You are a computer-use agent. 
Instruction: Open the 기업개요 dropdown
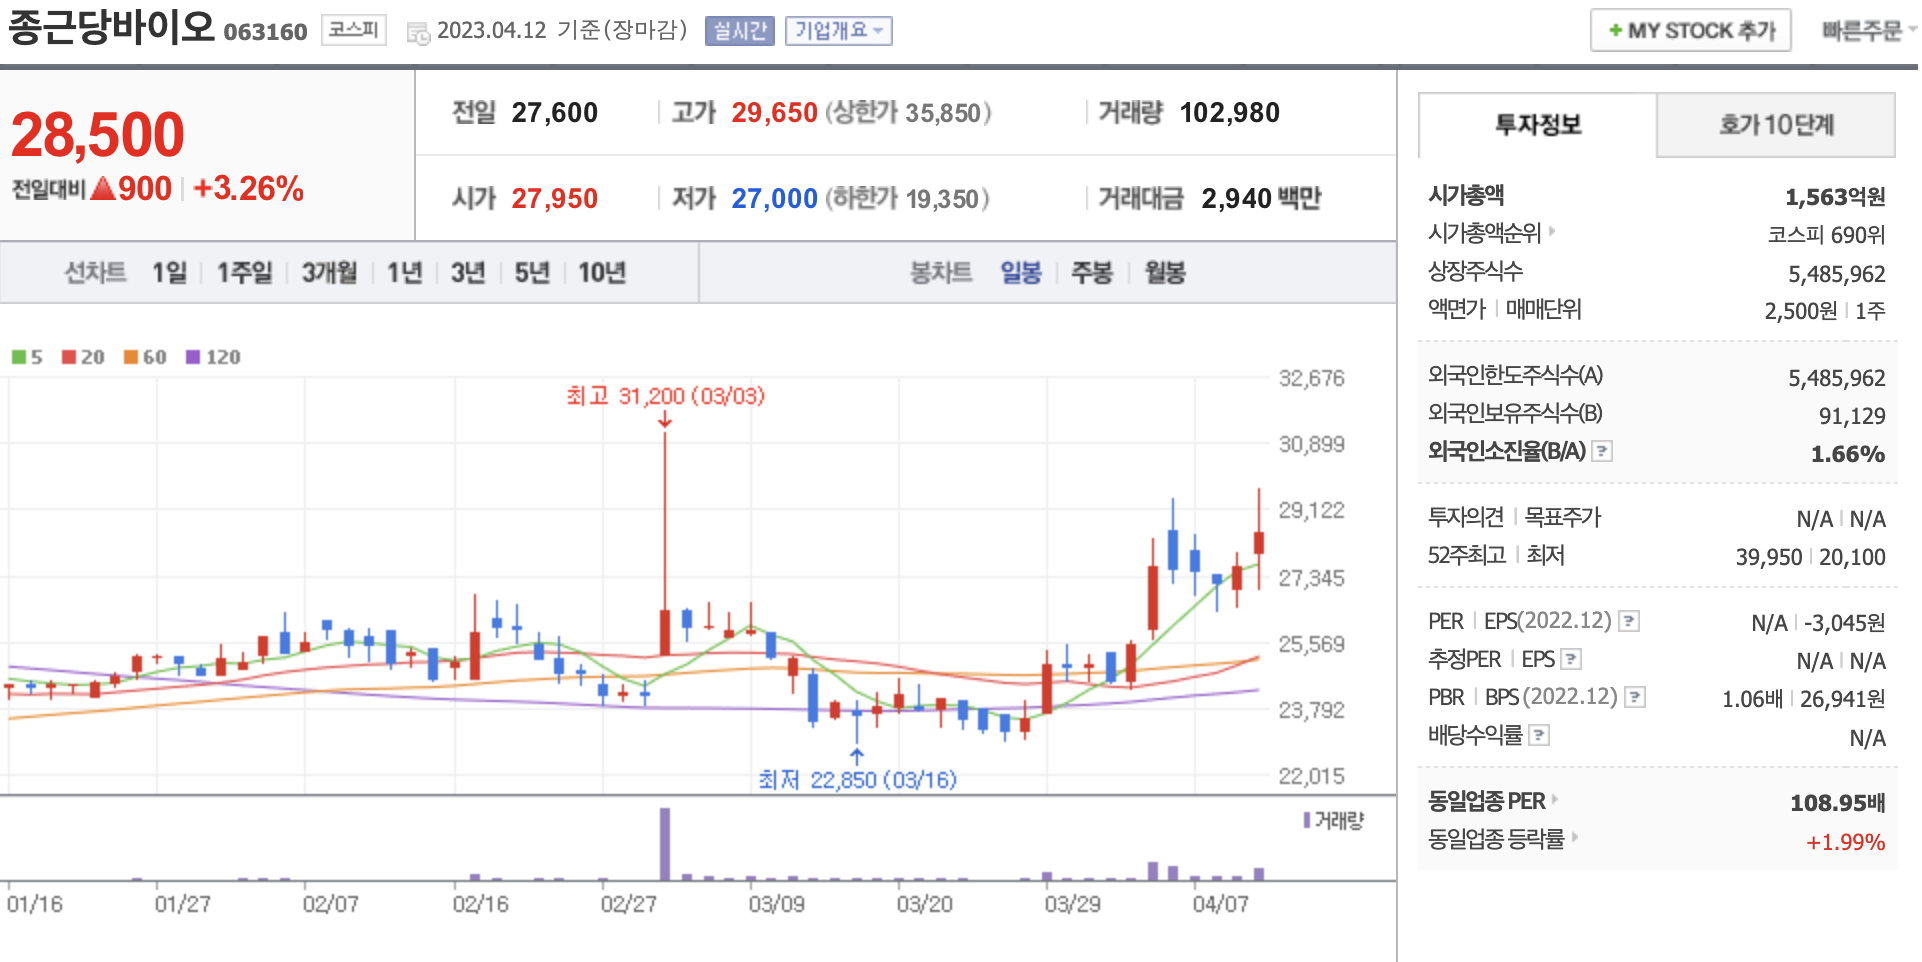[x=838, y=31]
